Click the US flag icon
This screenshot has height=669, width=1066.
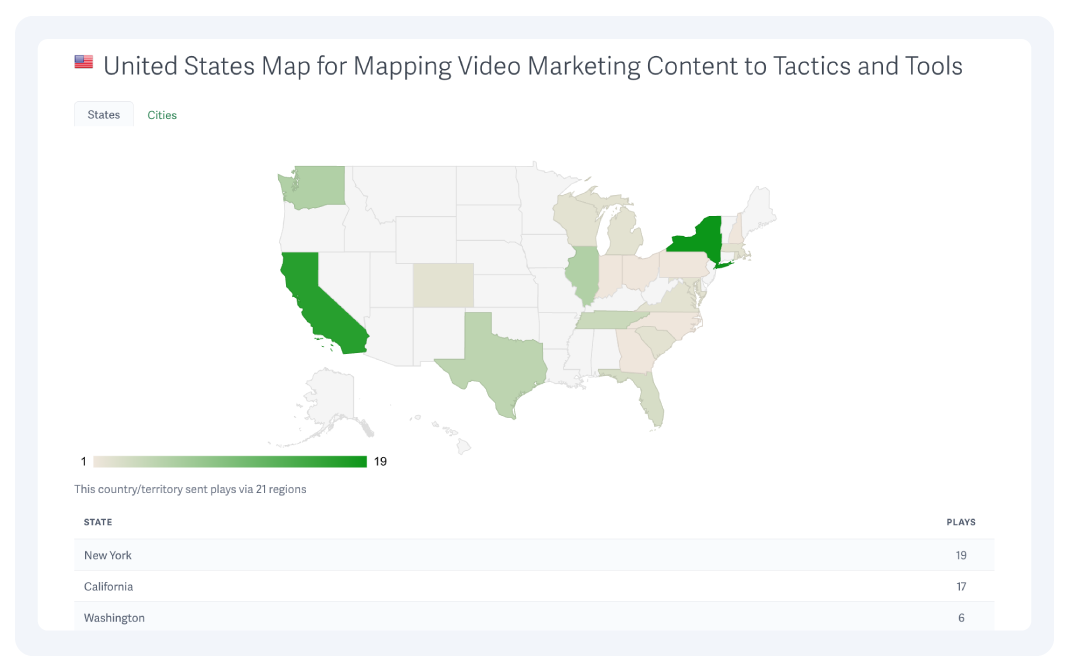[x=84, y=62]
